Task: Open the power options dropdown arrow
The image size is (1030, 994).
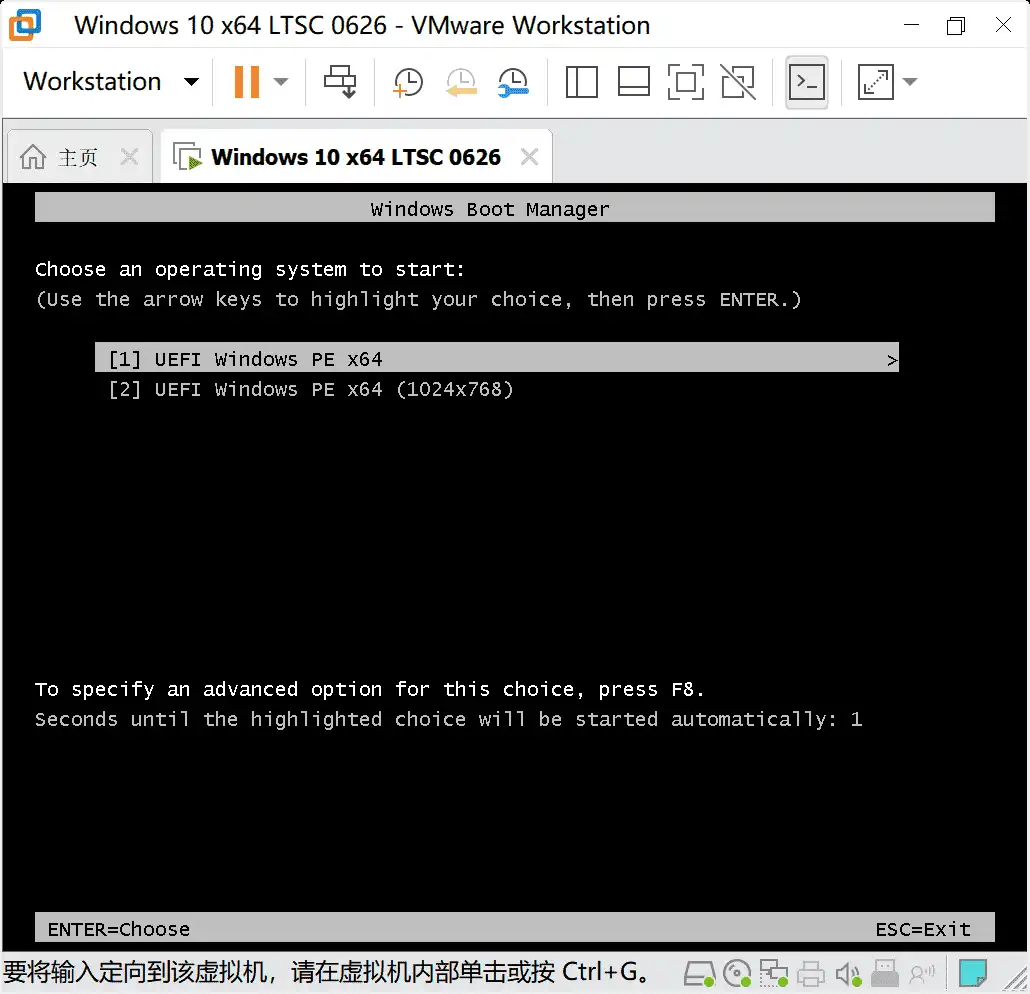Action: tap(281, 82)
